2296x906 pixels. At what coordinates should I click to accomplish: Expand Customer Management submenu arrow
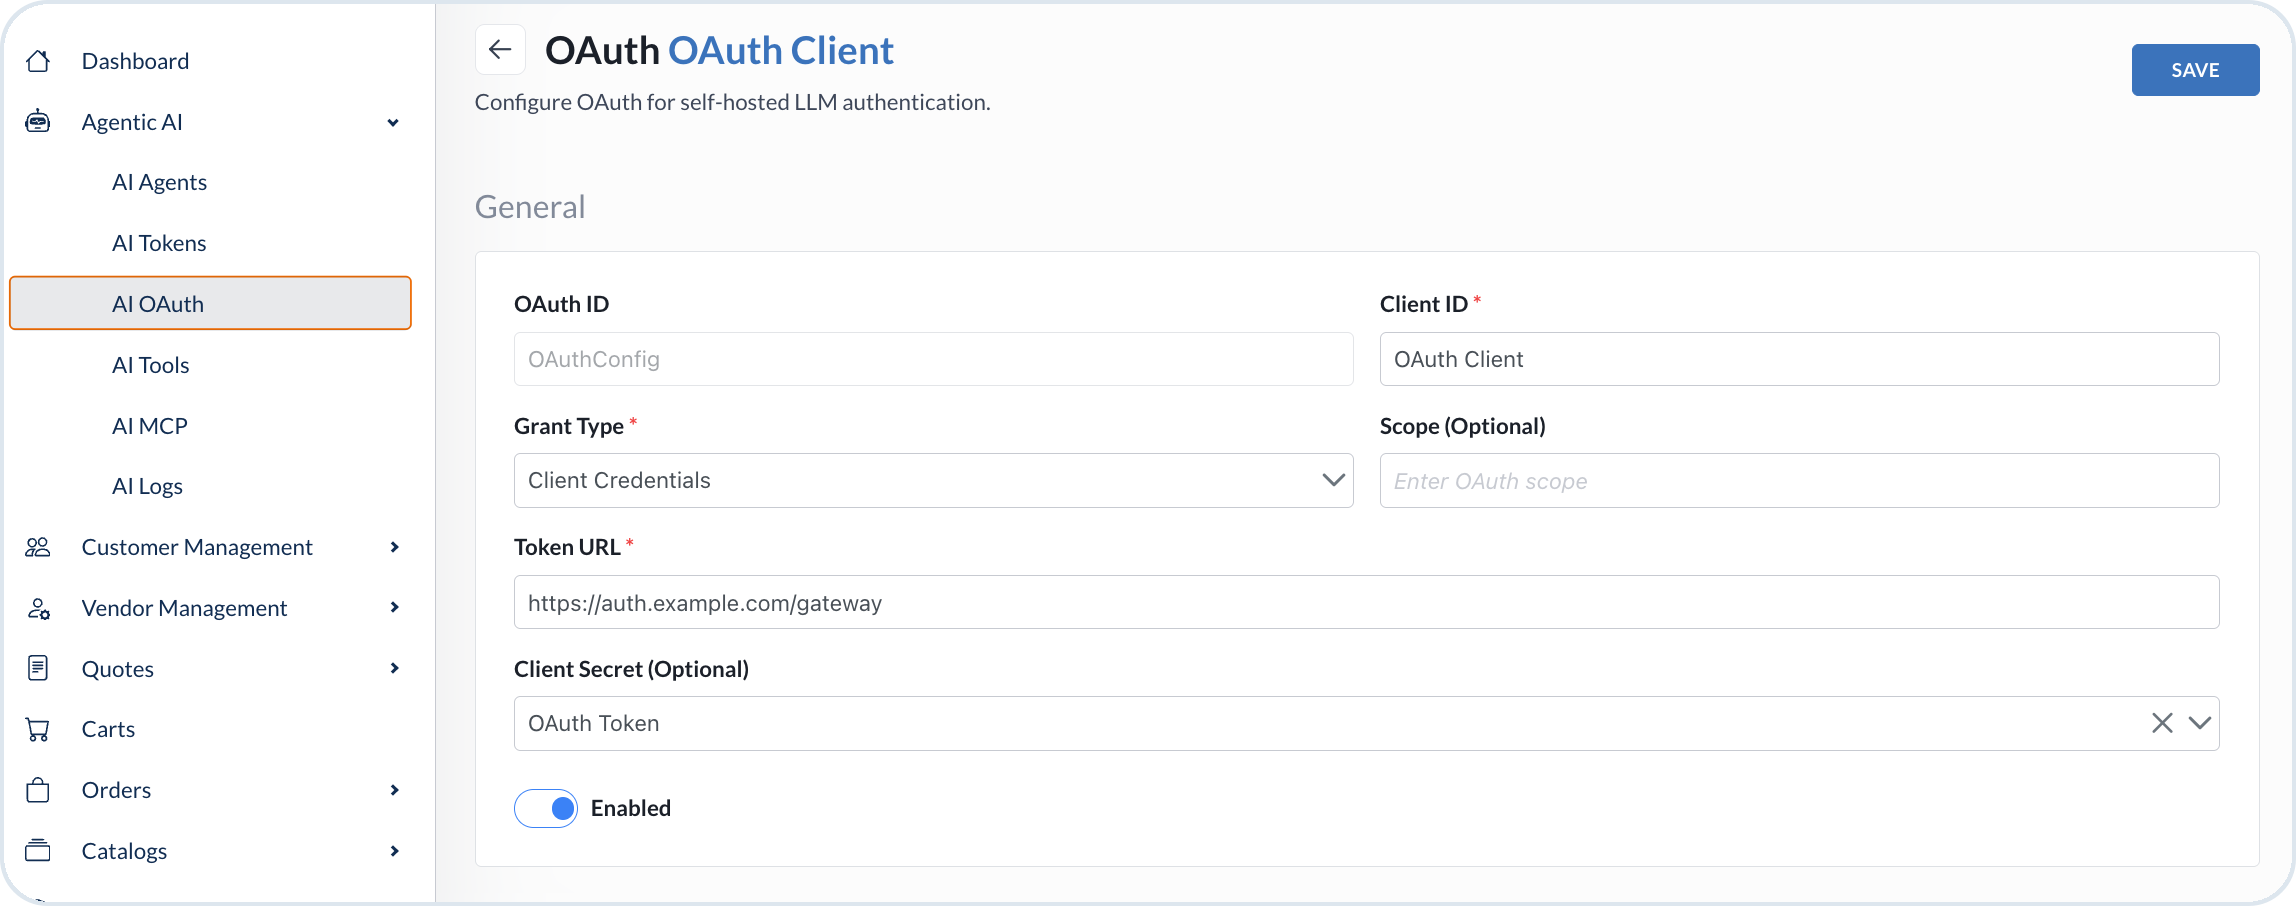pos(395,547)
